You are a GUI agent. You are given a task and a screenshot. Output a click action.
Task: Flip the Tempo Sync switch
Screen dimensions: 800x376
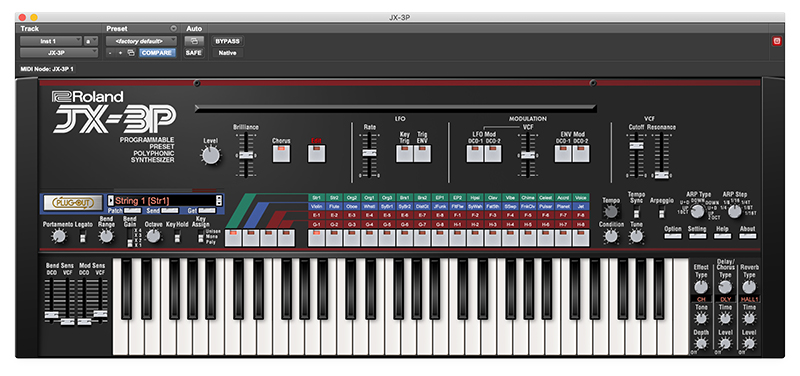pyautogui.click(x=636, y=212)
